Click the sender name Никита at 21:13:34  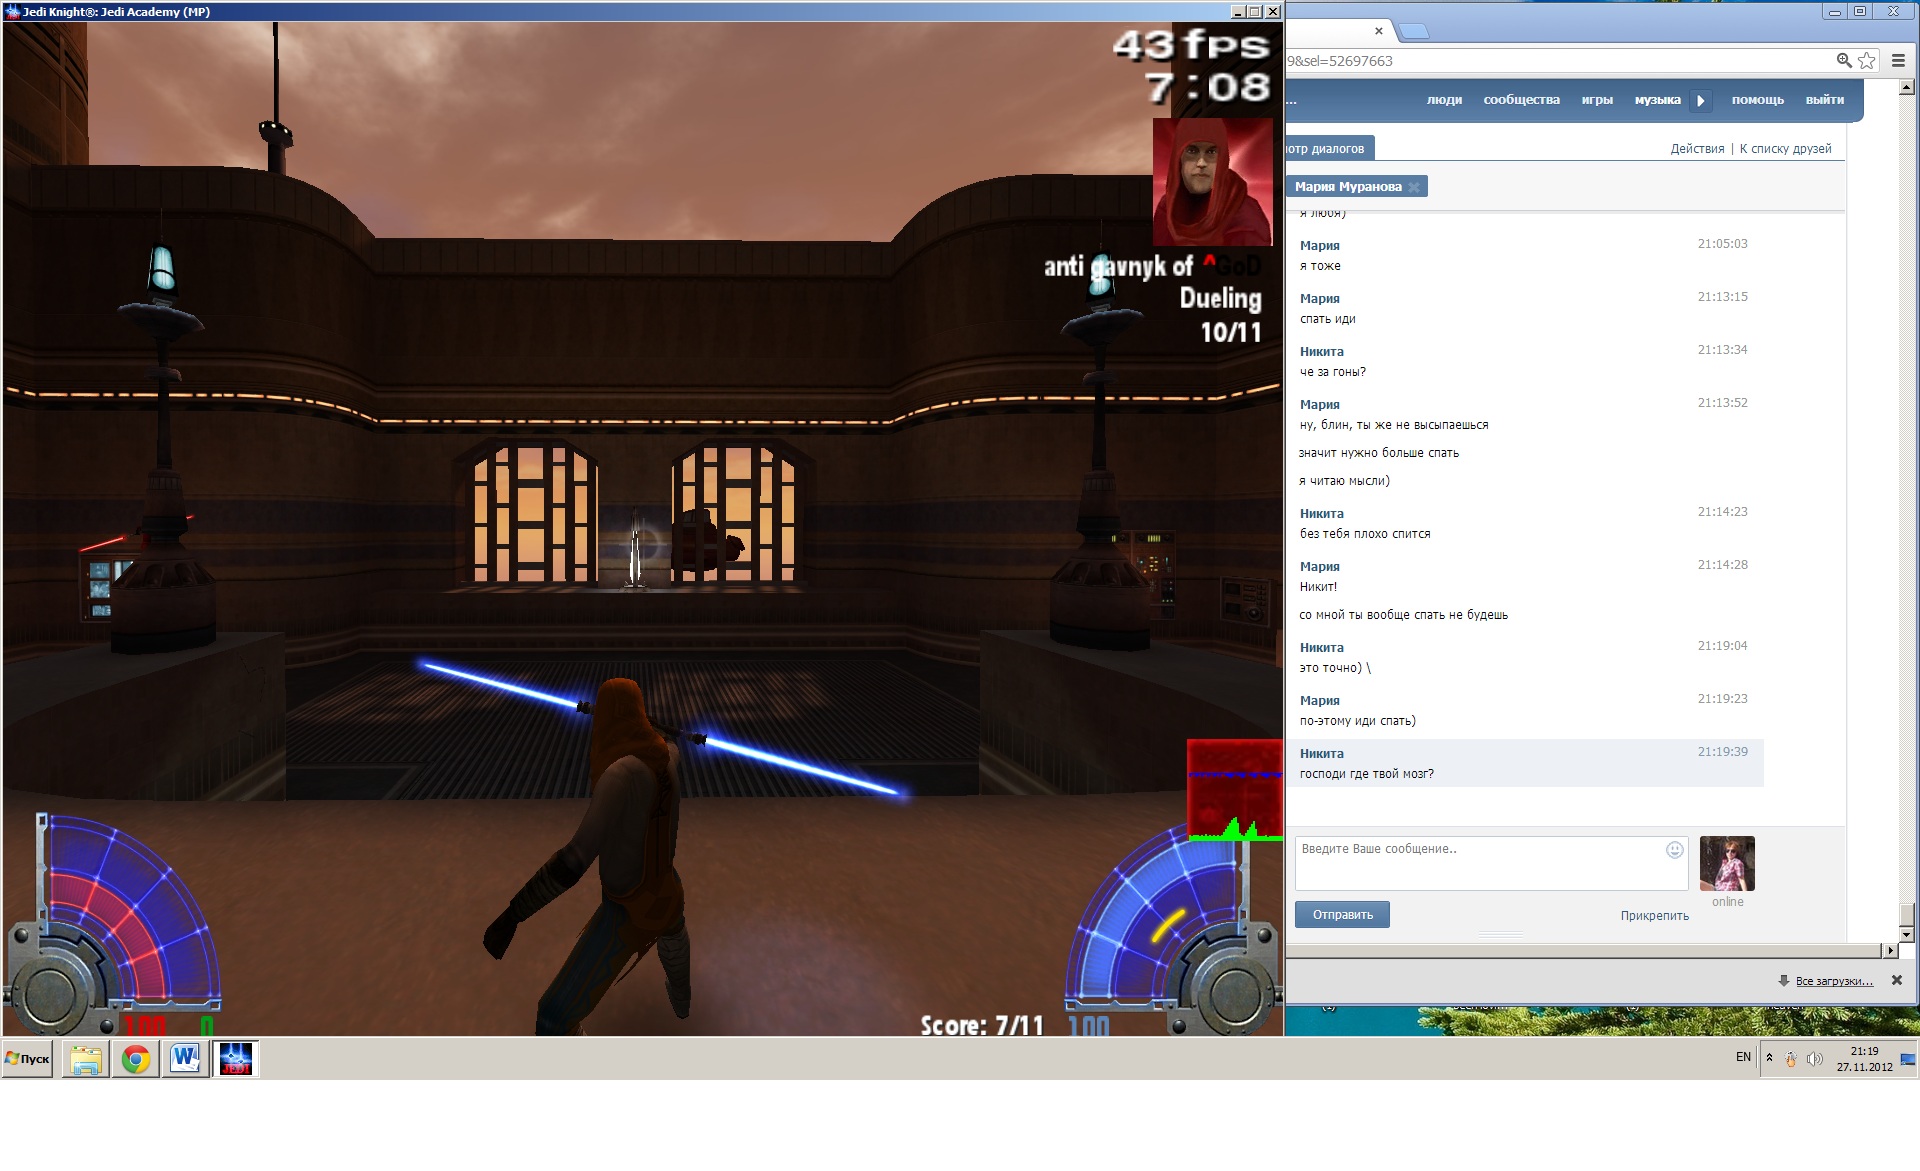[x=1321, y=352]
